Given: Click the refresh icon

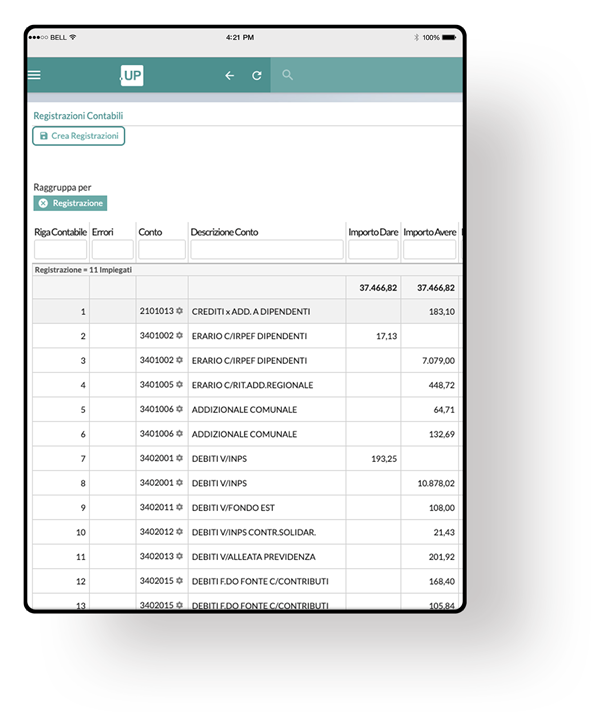Looking at the screenshot, I should [257, 75].
